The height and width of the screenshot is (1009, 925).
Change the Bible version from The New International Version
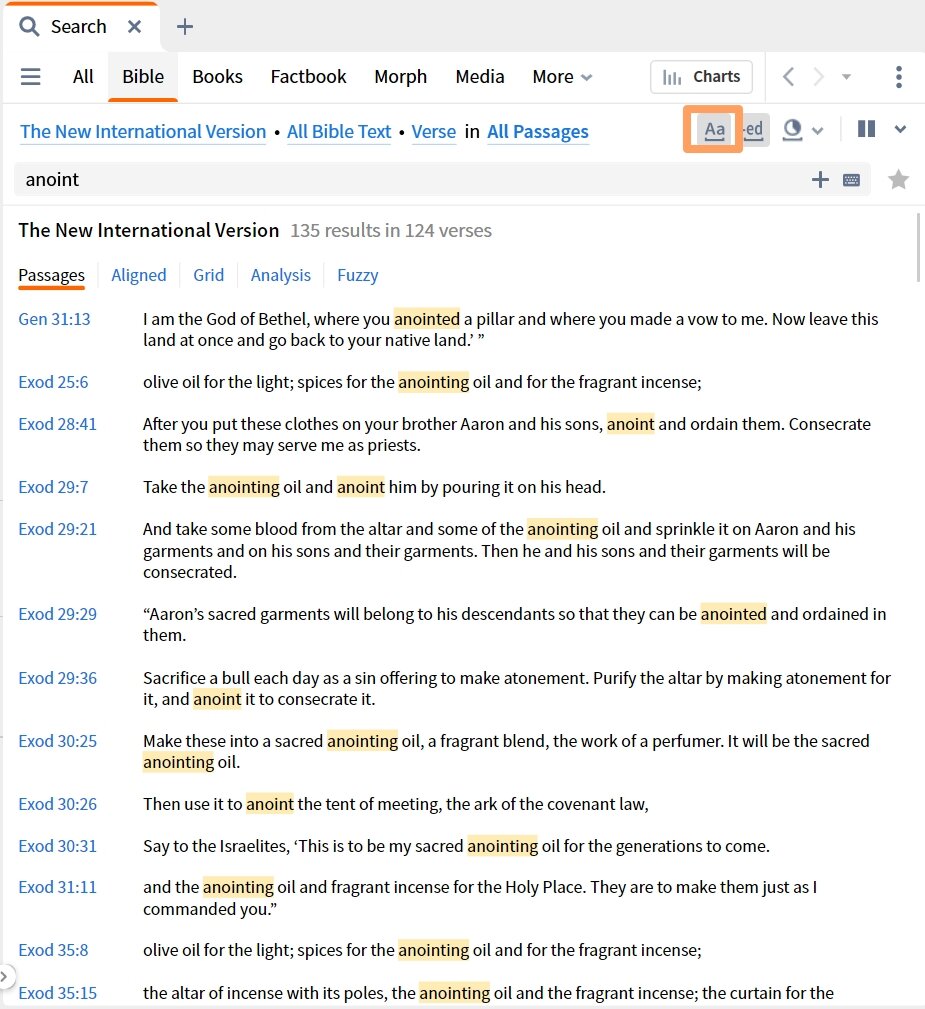[x=143, y=131]
